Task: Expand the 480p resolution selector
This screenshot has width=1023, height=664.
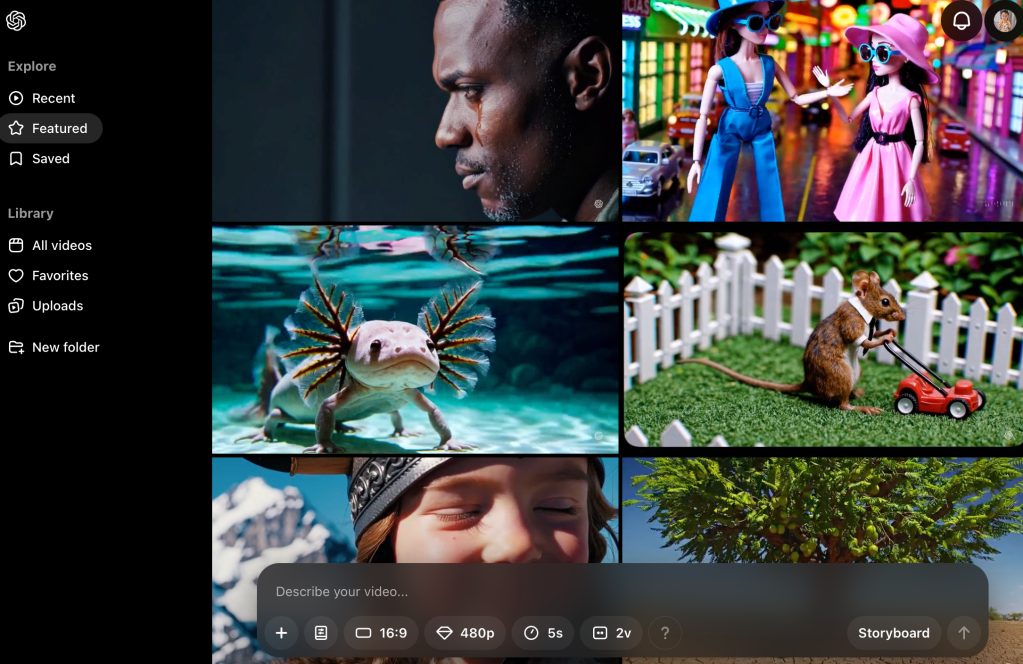Action: tap(465, 633)
